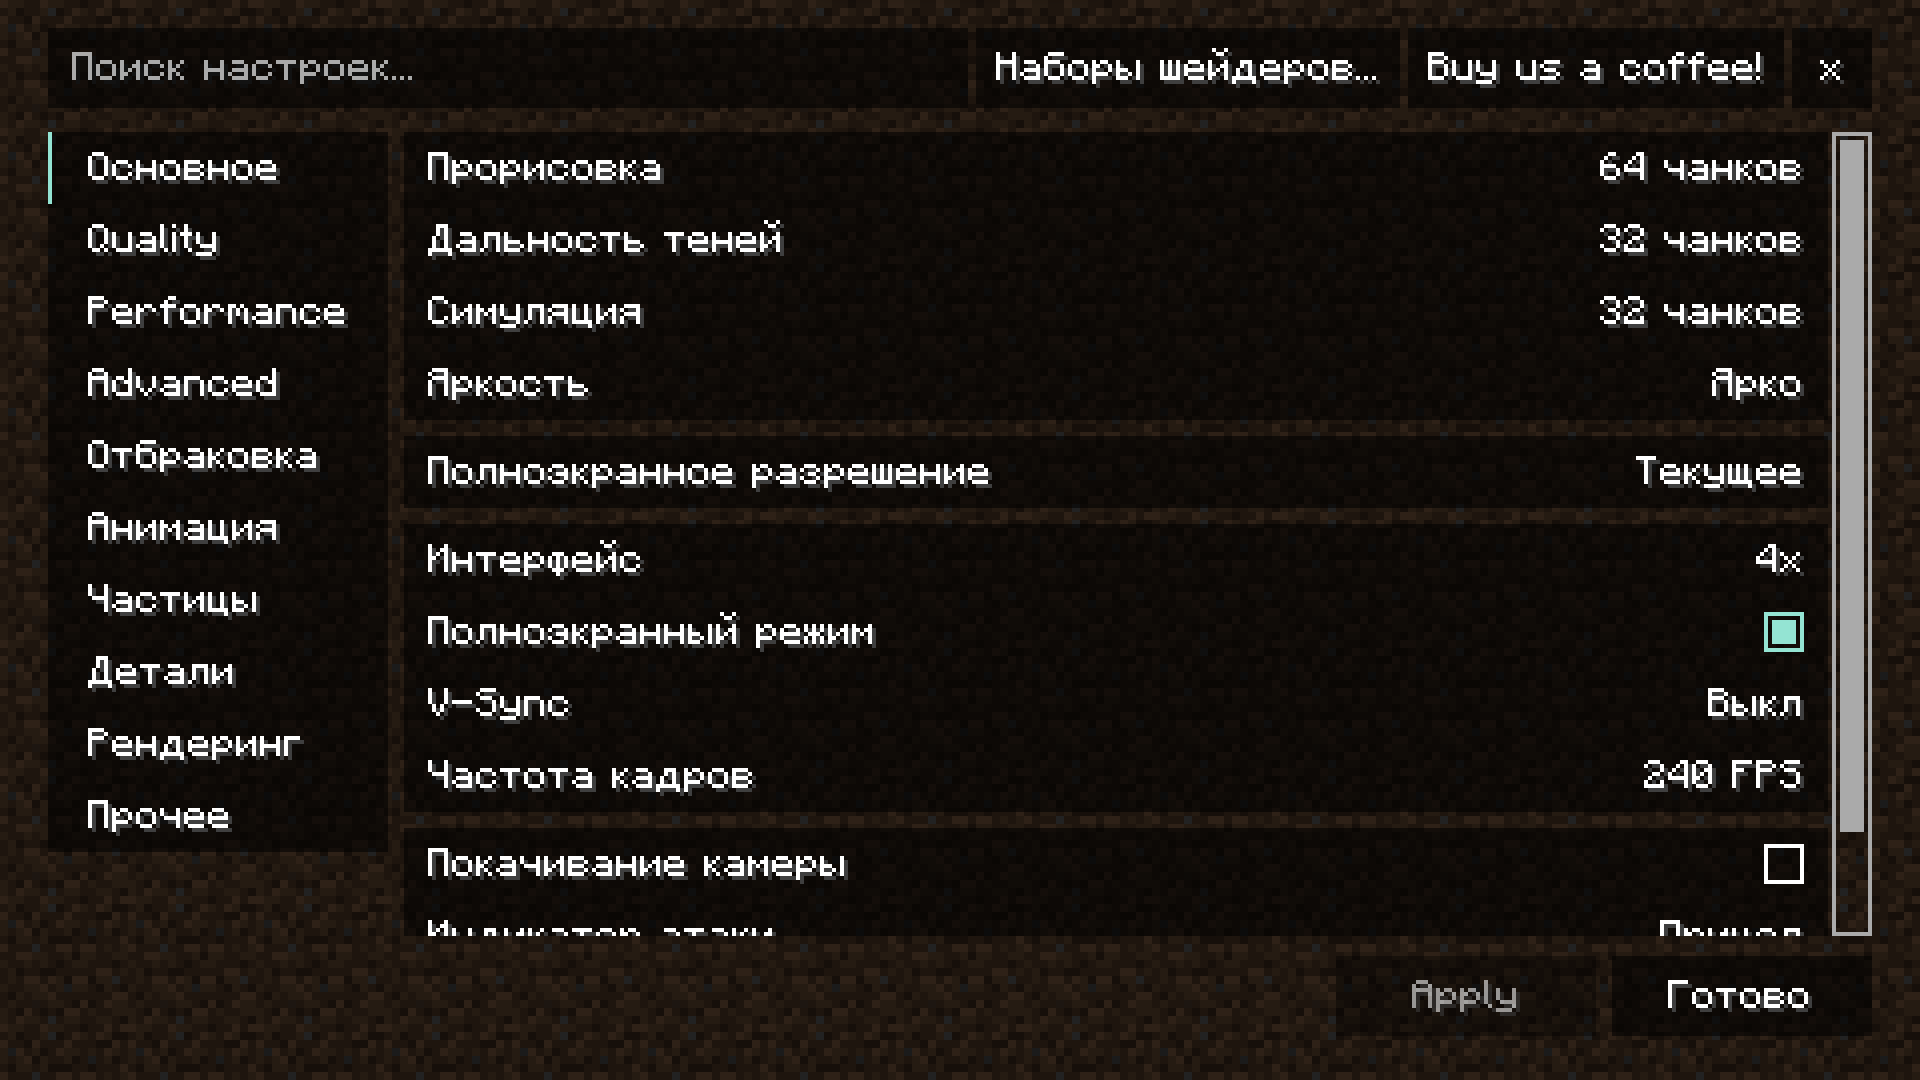Change Полноэкранное разрешение dropdown value

point(1718,471)
